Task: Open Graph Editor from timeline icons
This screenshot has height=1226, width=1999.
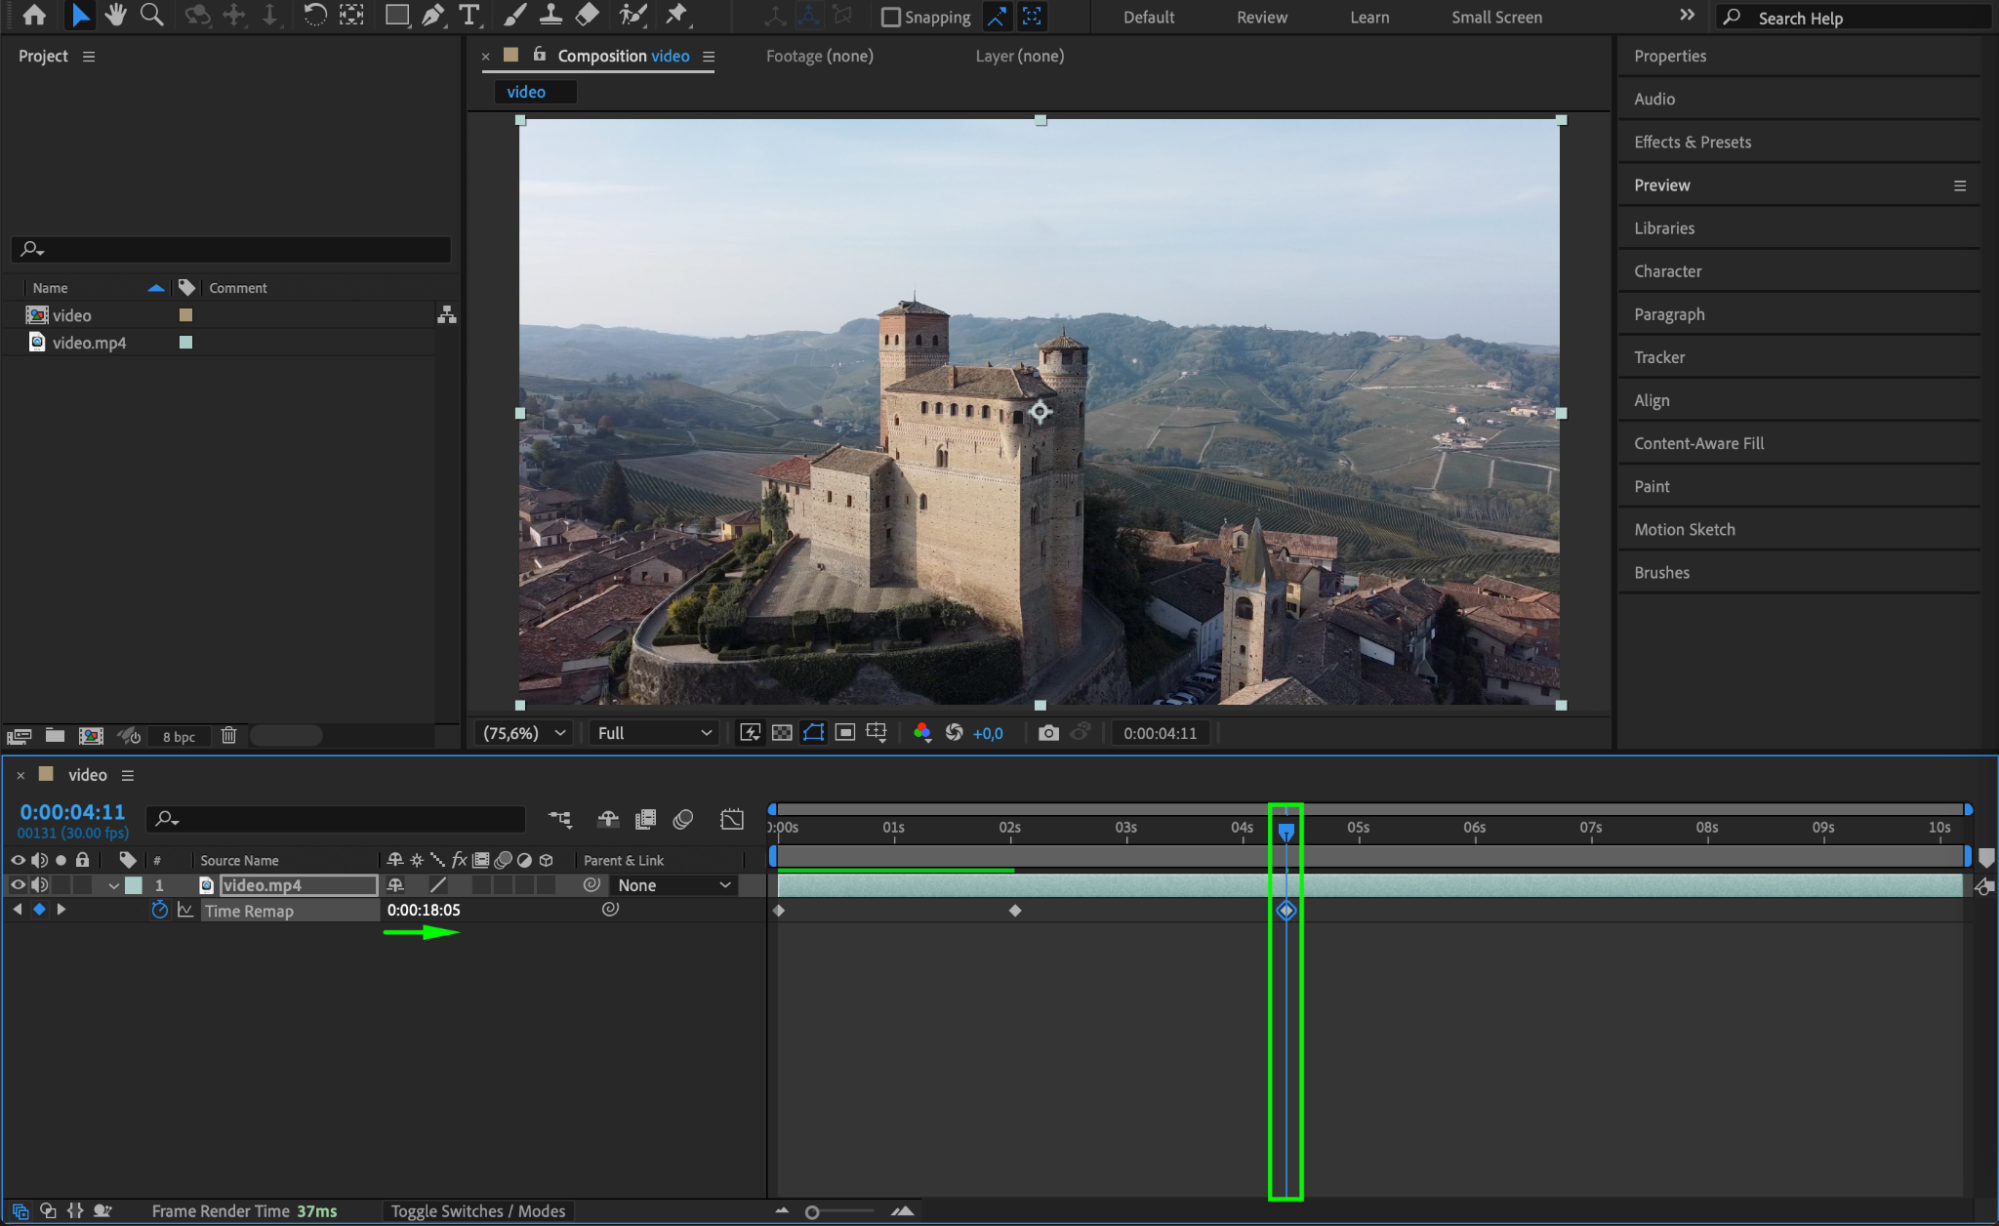Action: pyautogui.click(x=731, y=820)
